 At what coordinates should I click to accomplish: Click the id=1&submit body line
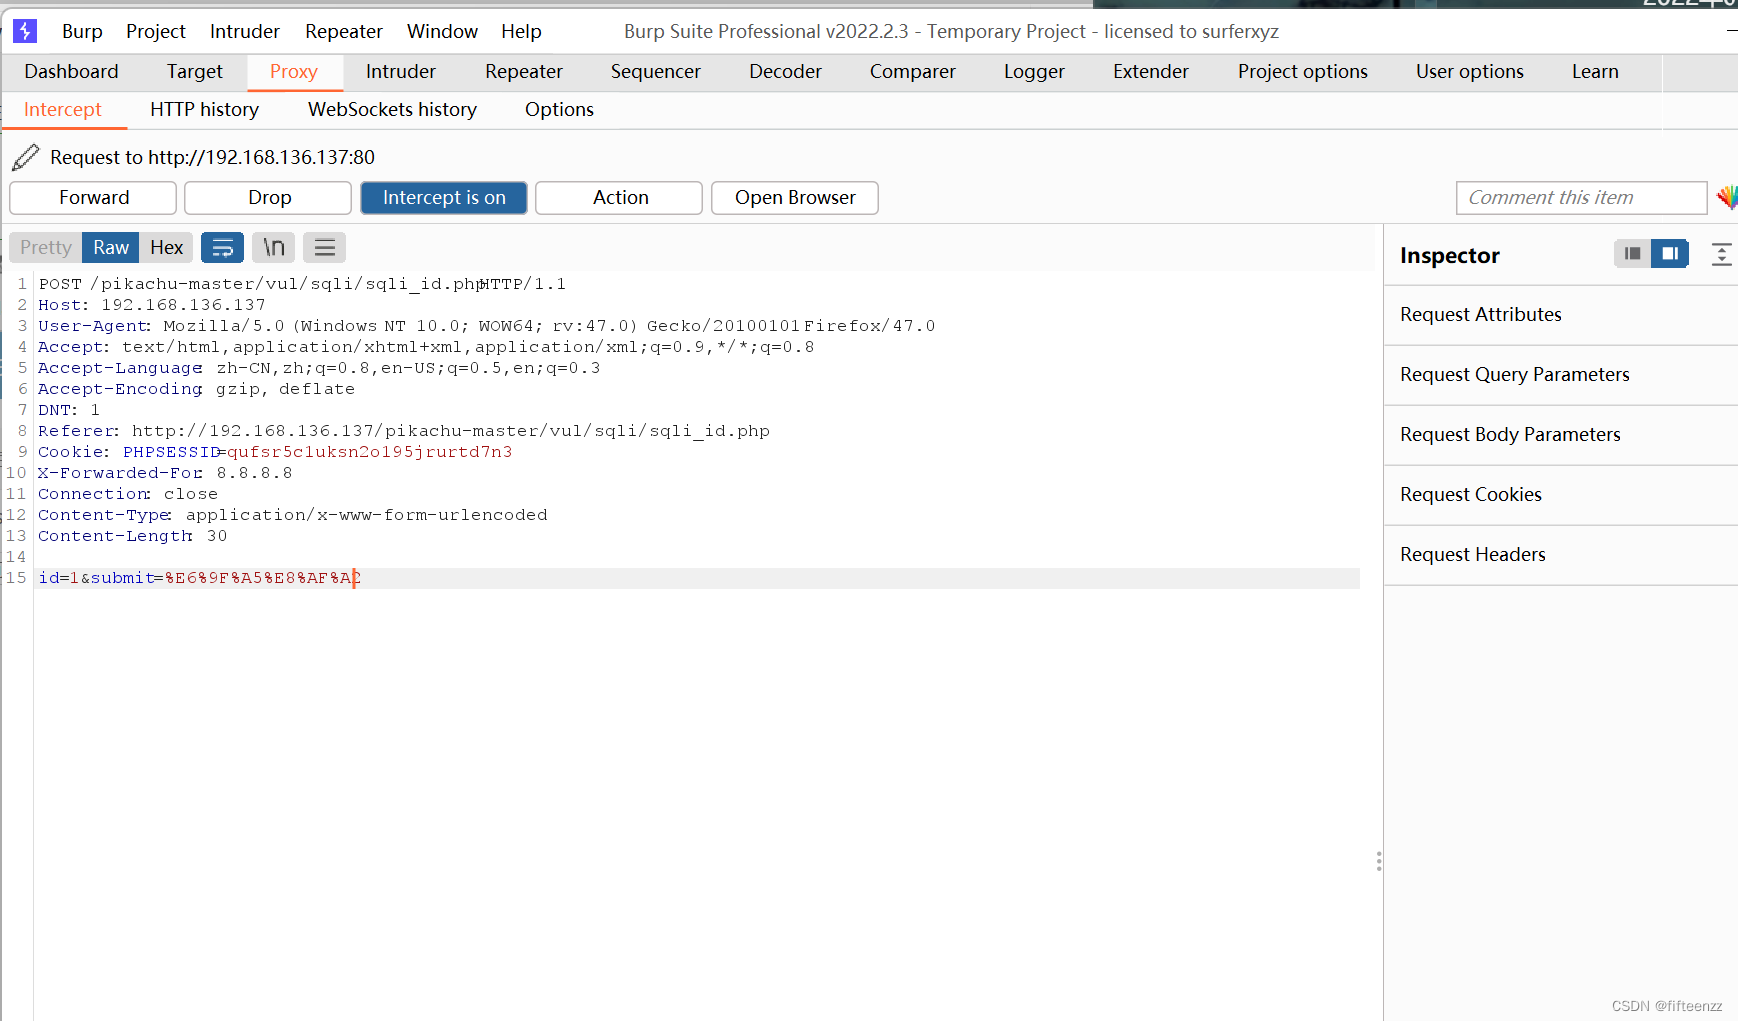199,578
